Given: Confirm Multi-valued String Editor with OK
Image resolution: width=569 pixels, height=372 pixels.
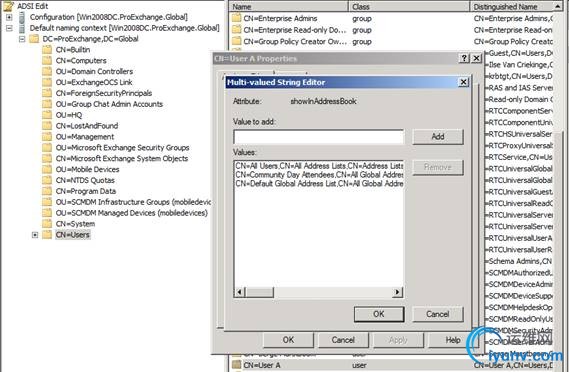Looking at the screenshot, I should [x=379, y=314].
